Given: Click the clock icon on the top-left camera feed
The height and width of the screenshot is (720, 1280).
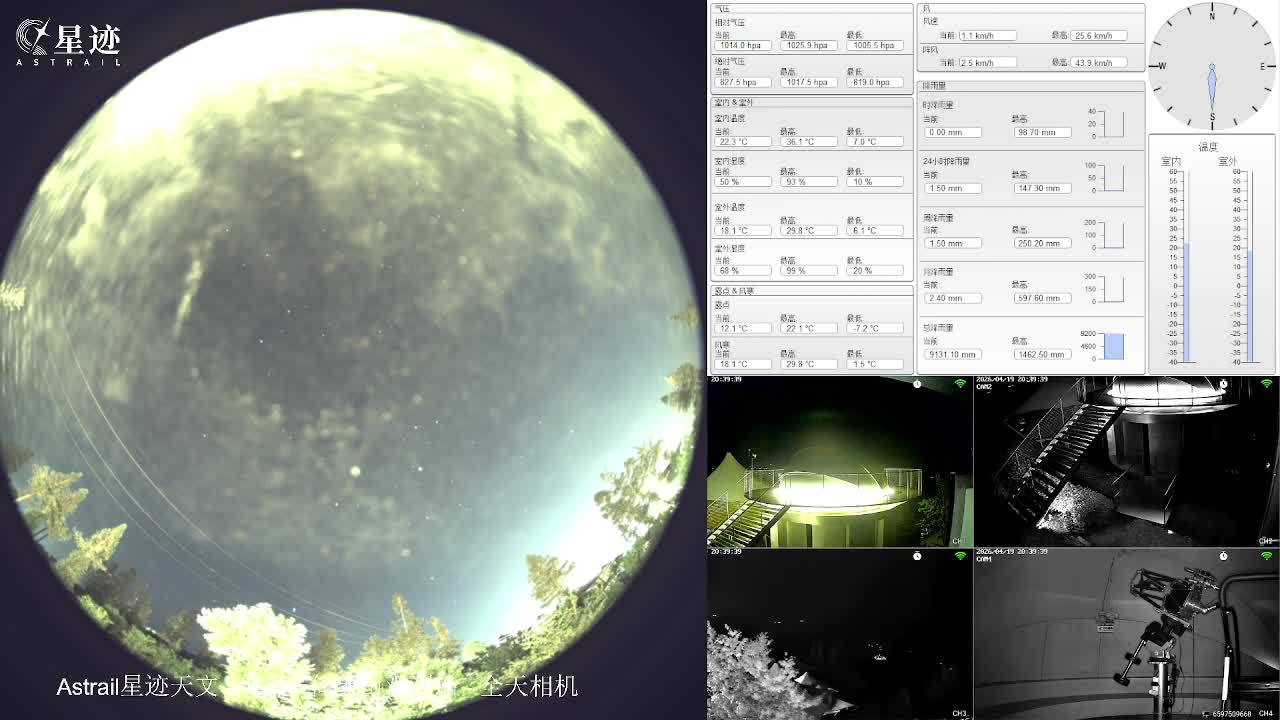Looking at the screenshot, I should coord(917,384).
